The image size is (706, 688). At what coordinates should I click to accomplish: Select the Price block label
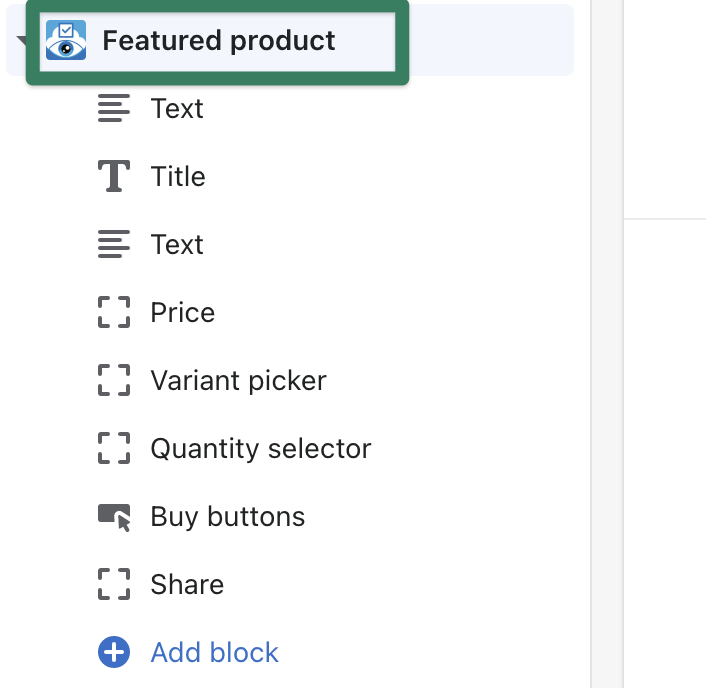(183, 312)
